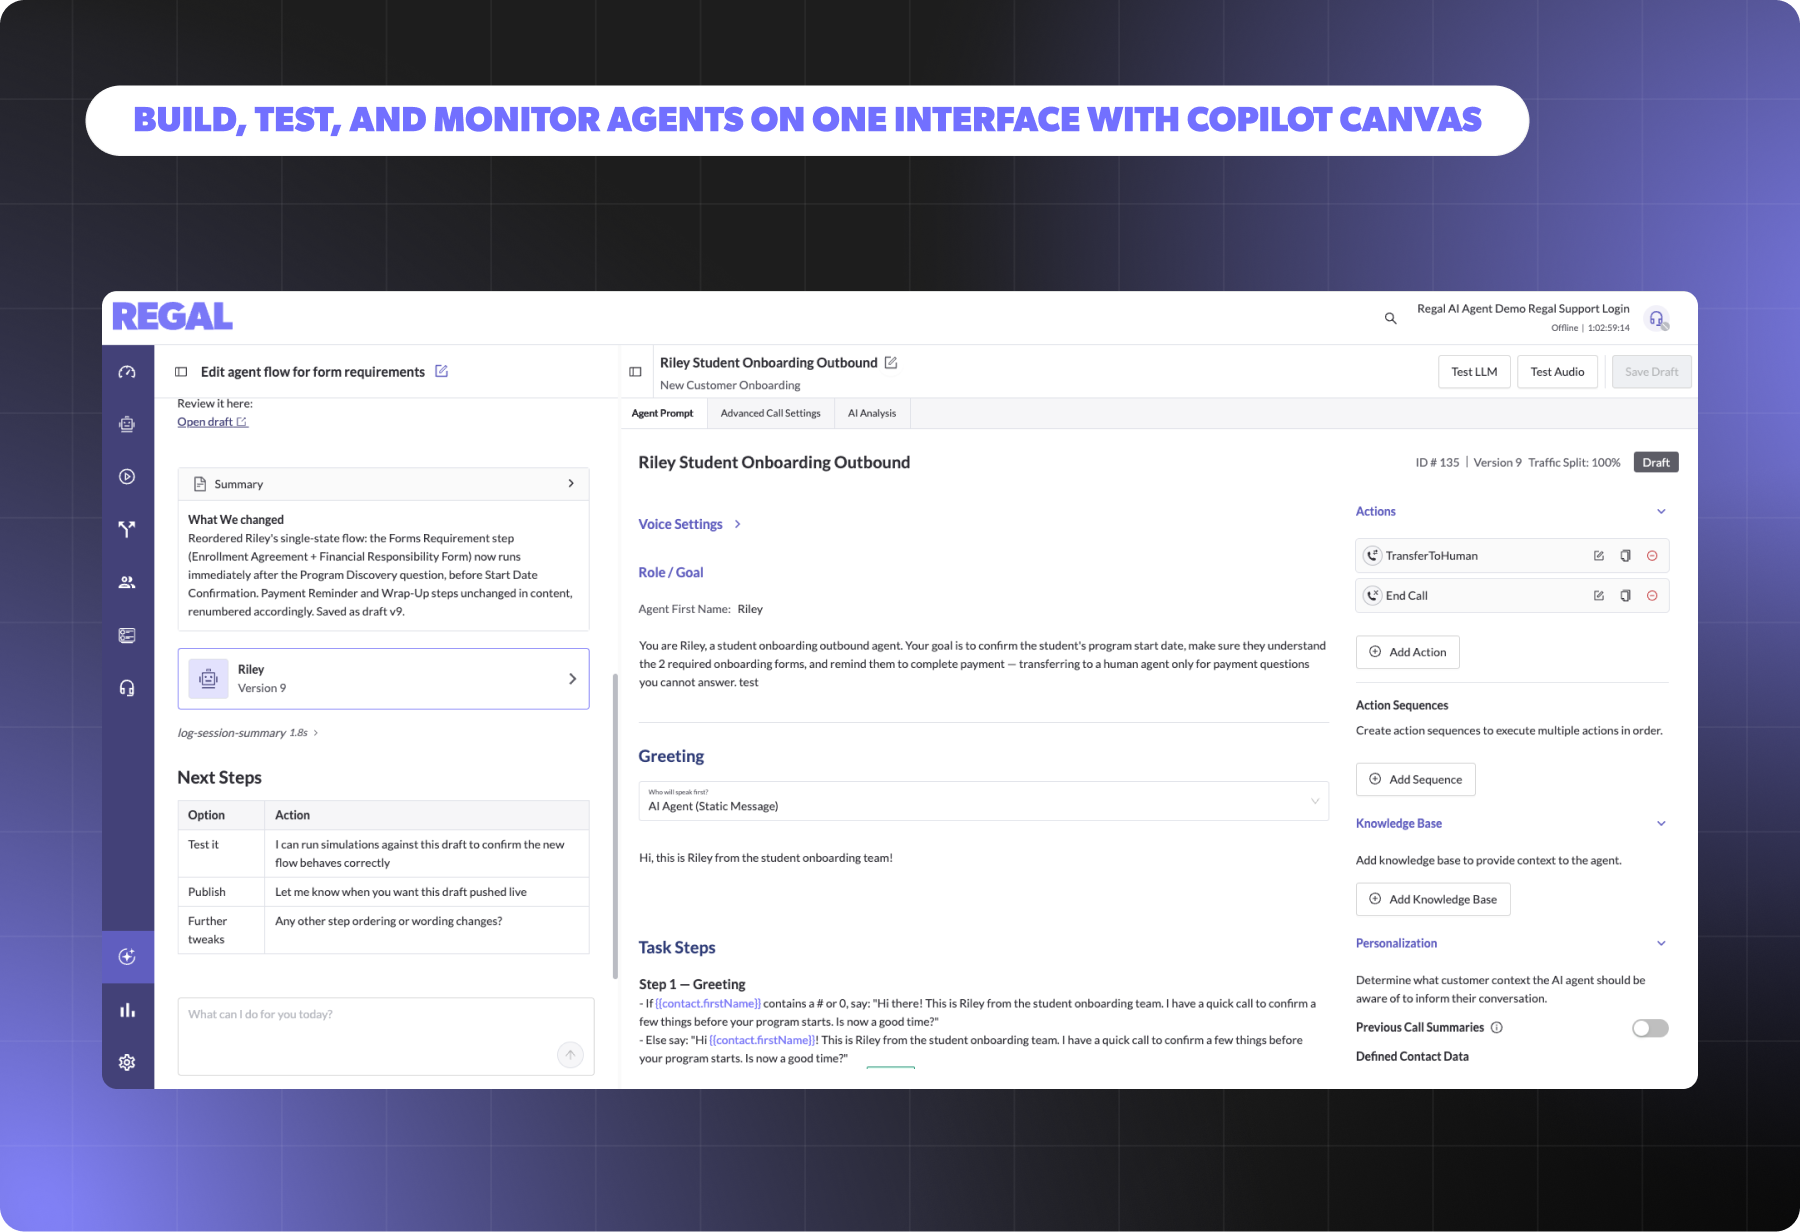Open the dashboard gauge icon in sidebar
The image size is (1800, 1232).
coord(127,372)
